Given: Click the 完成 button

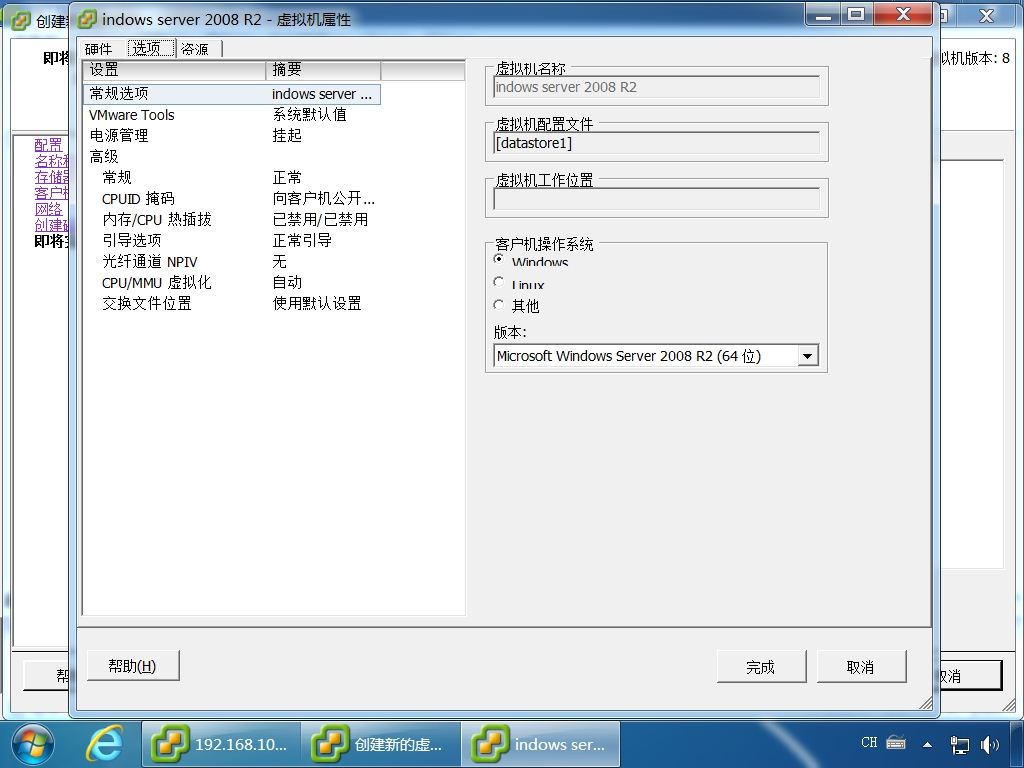Looking at the screenshot, I should (x=761, y=667).
